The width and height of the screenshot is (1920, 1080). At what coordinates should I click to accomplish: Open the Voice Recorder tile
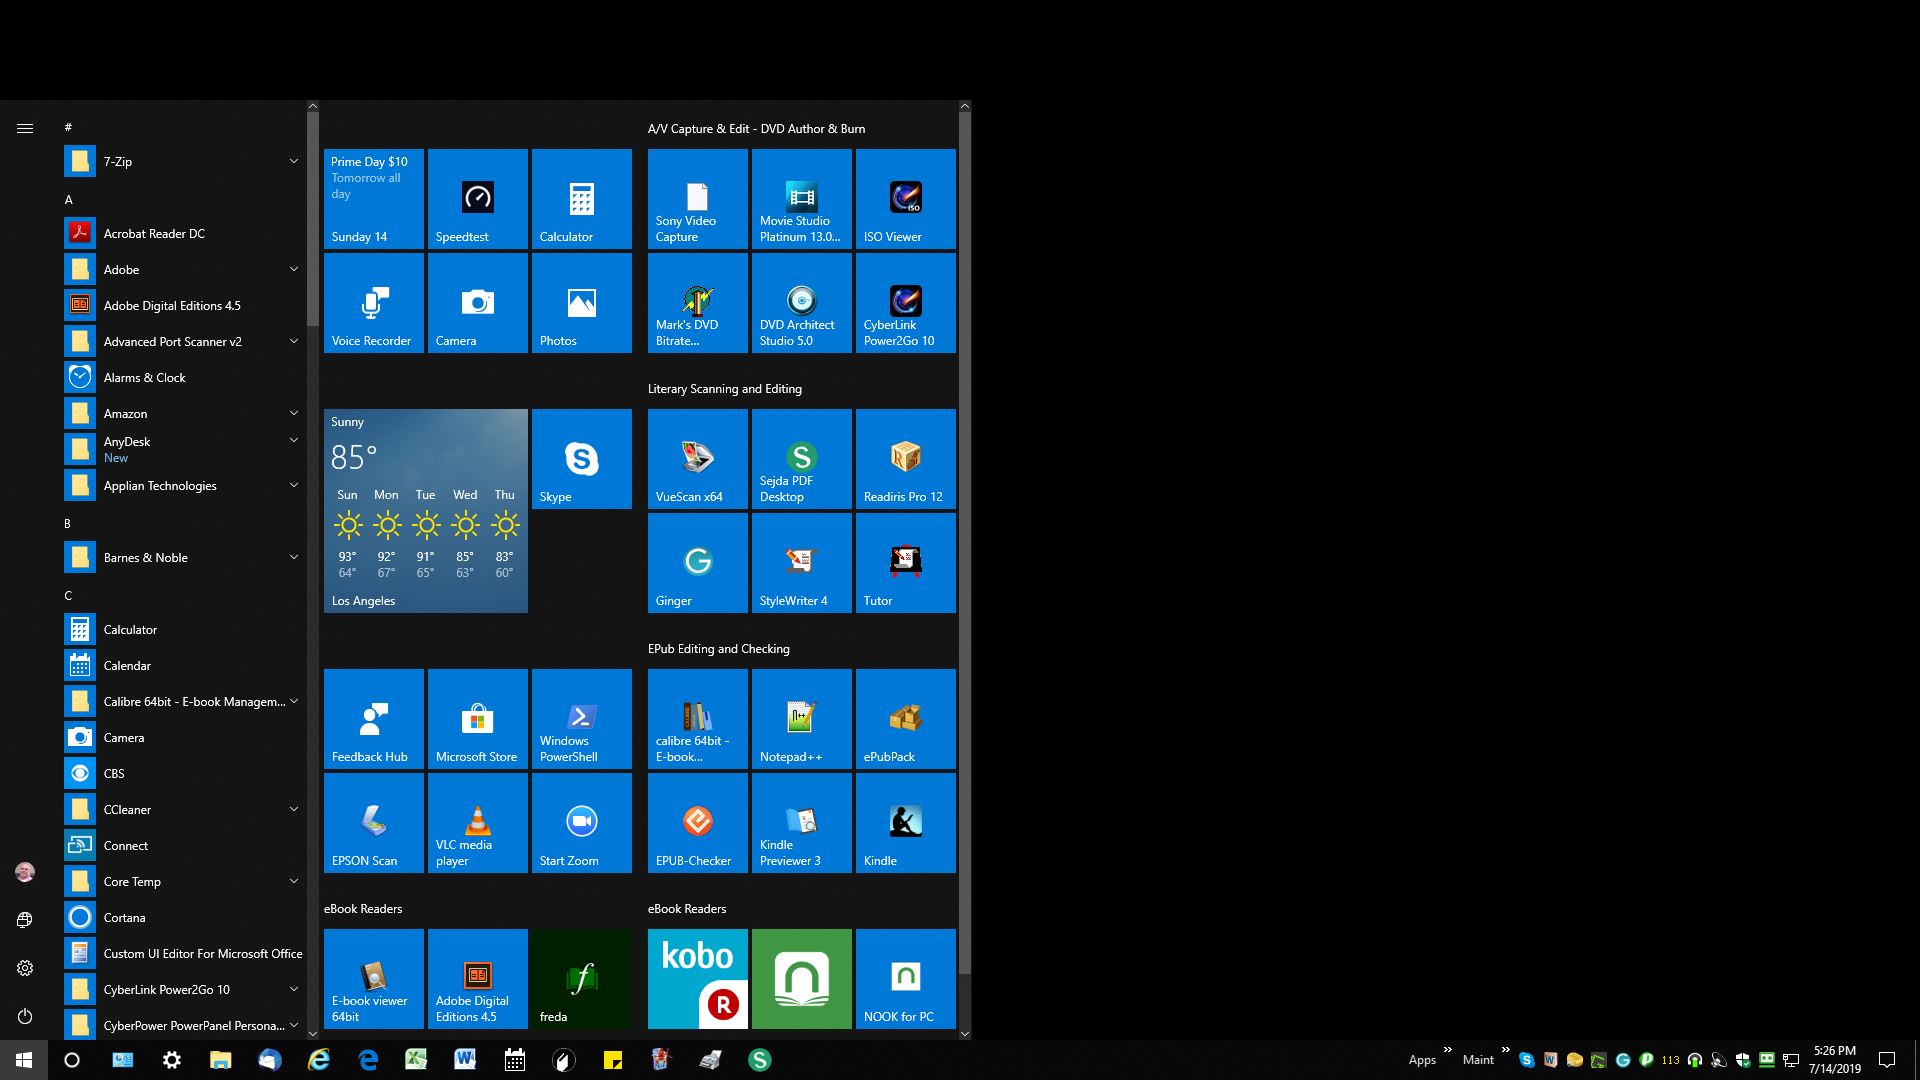373,303
